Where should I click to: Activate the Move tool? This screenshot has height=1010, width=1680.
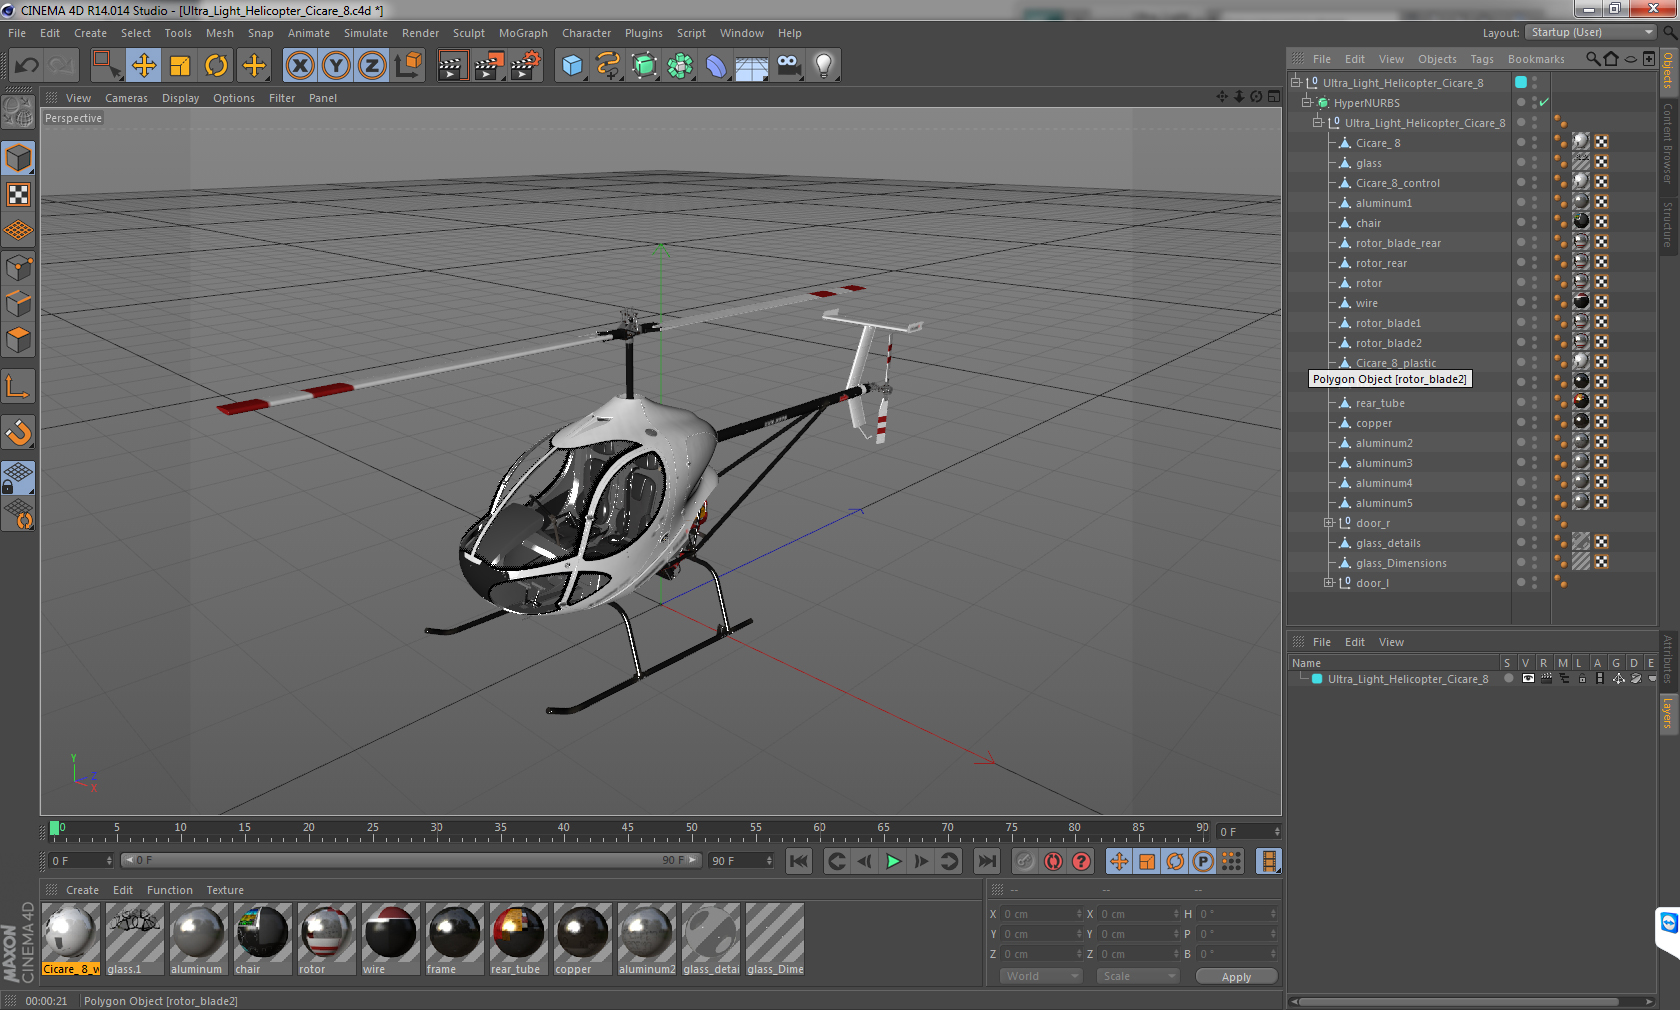tap(144, 66)
